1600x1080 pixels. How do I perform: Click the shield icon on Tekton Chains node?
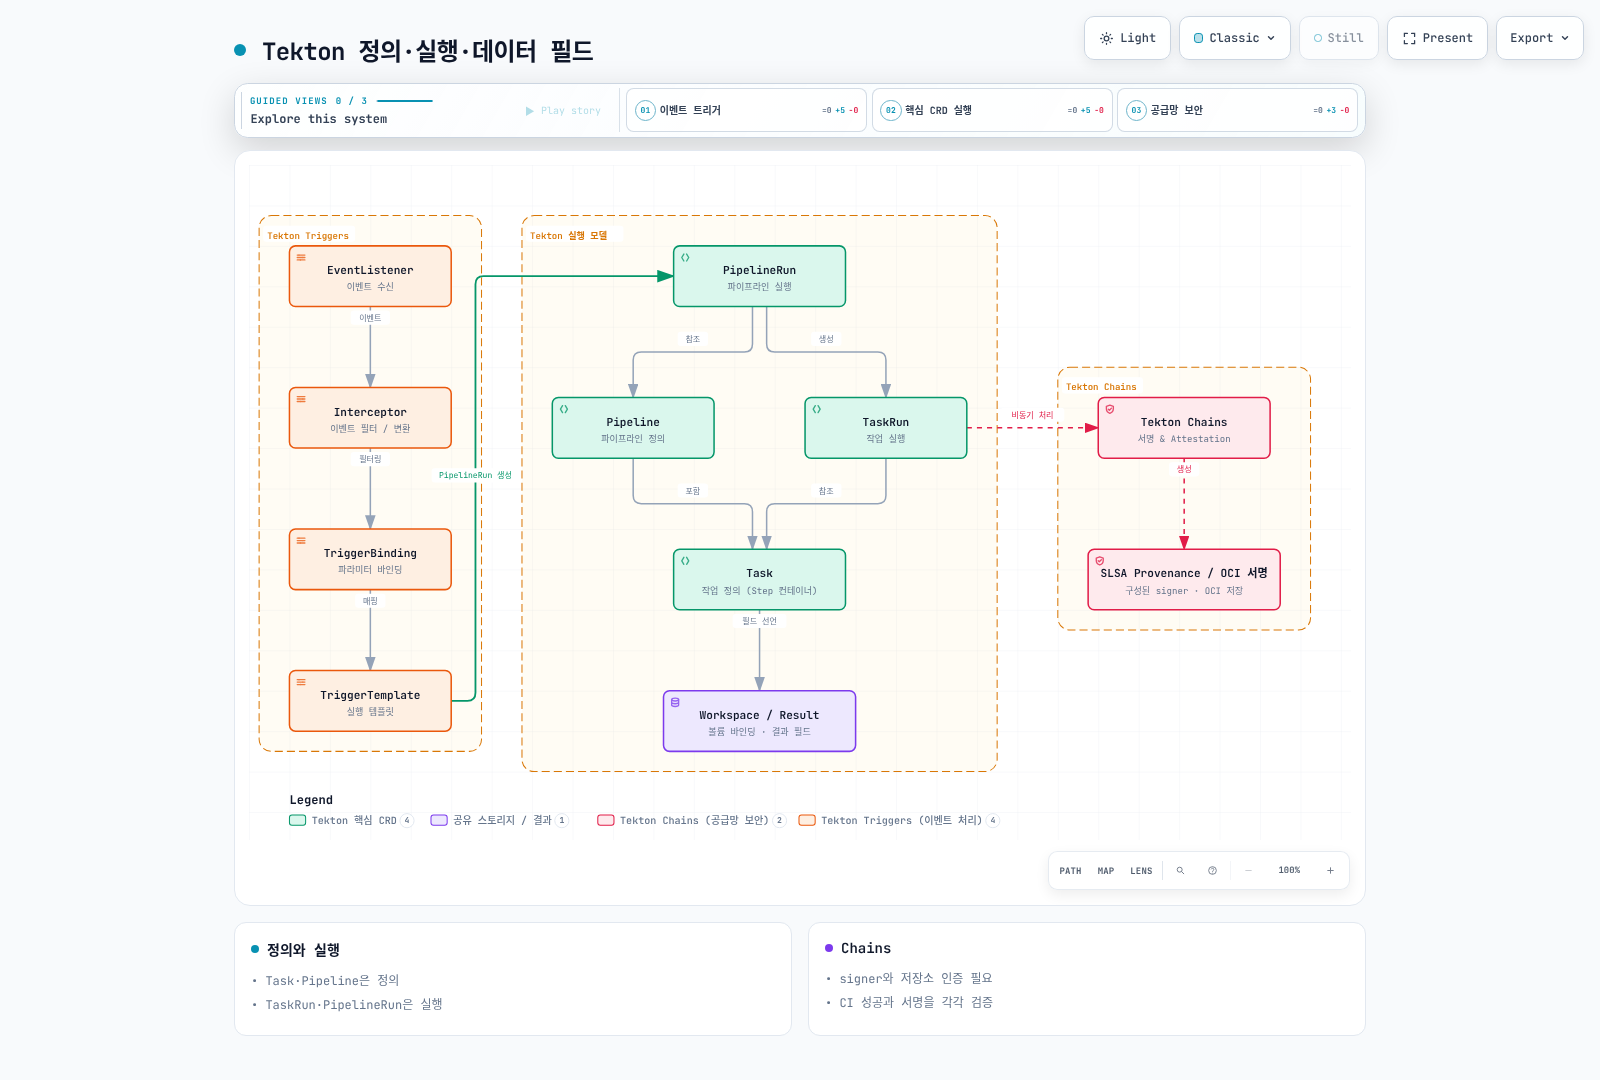tap(1110, 409)
